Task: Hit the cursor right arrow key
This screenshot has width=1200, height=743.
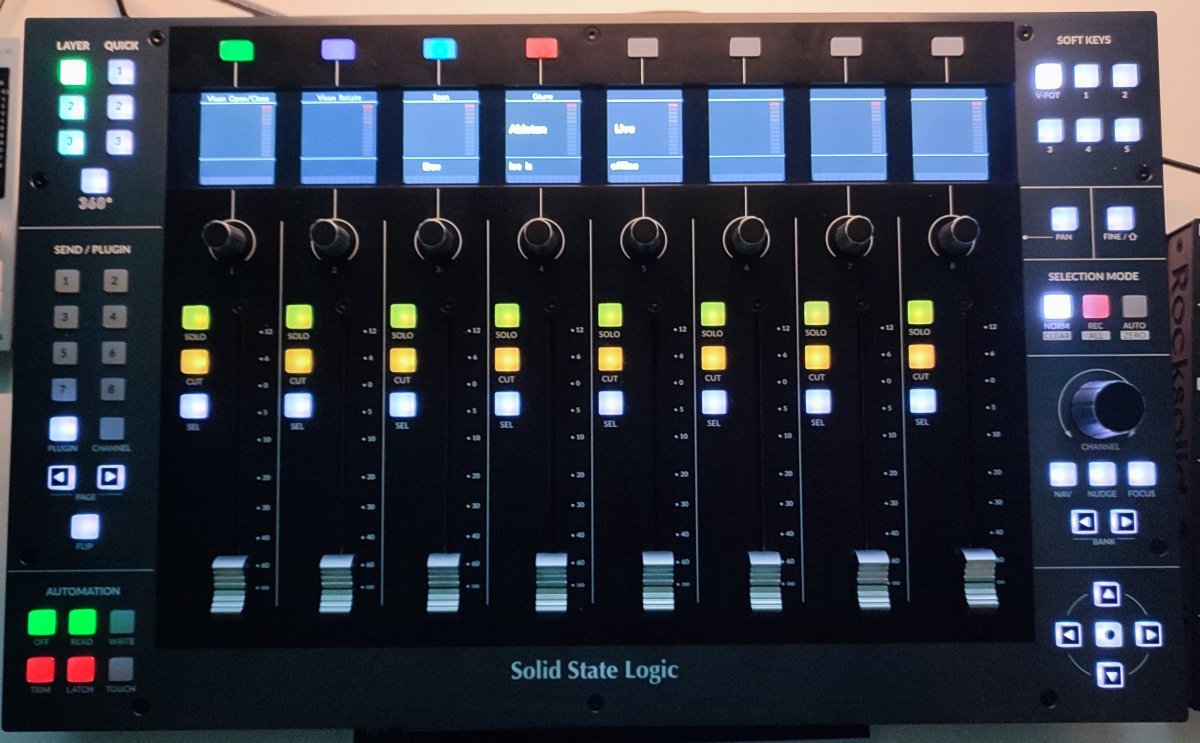Action: [1149, 634]
